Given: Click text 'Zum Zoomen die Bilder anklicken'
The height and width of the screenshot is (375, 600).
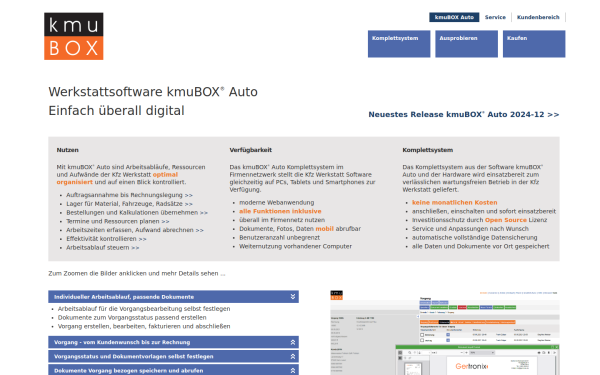Looking at the screenshot, I should (x=98, y=274).
